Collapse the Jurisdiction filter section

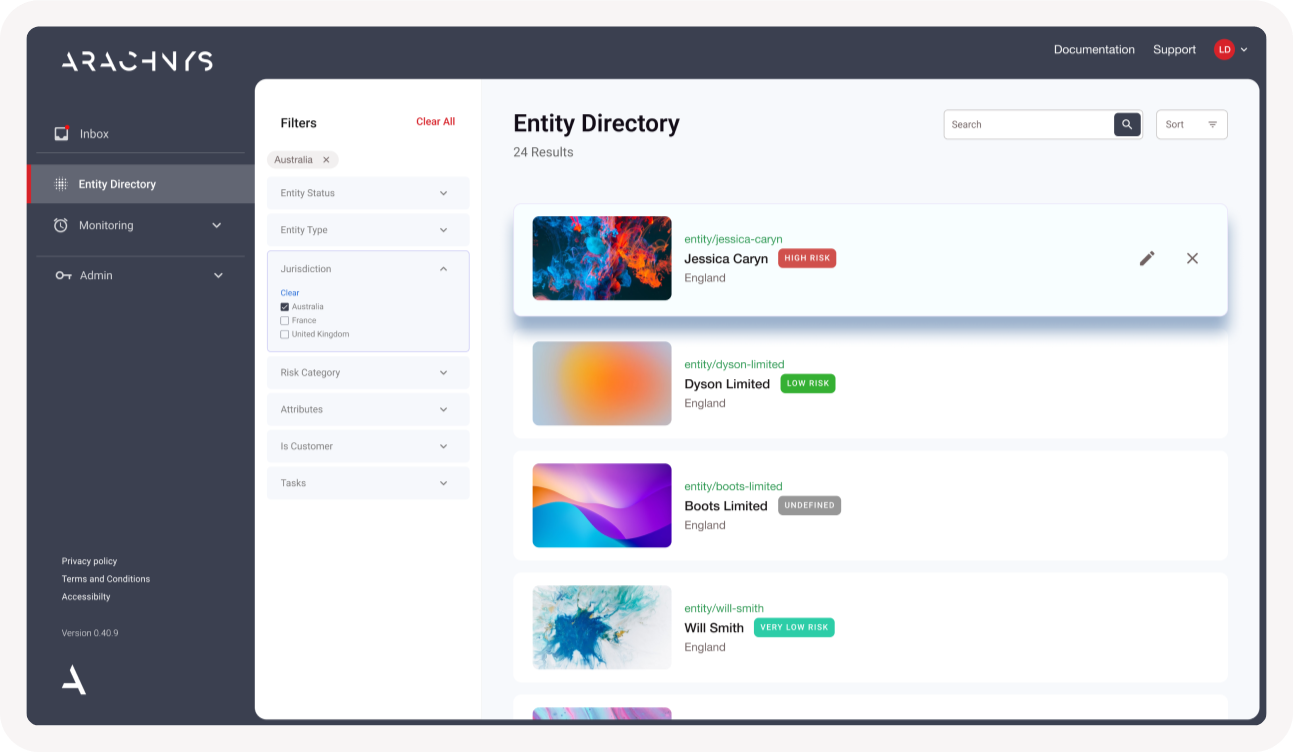point(443,269)
